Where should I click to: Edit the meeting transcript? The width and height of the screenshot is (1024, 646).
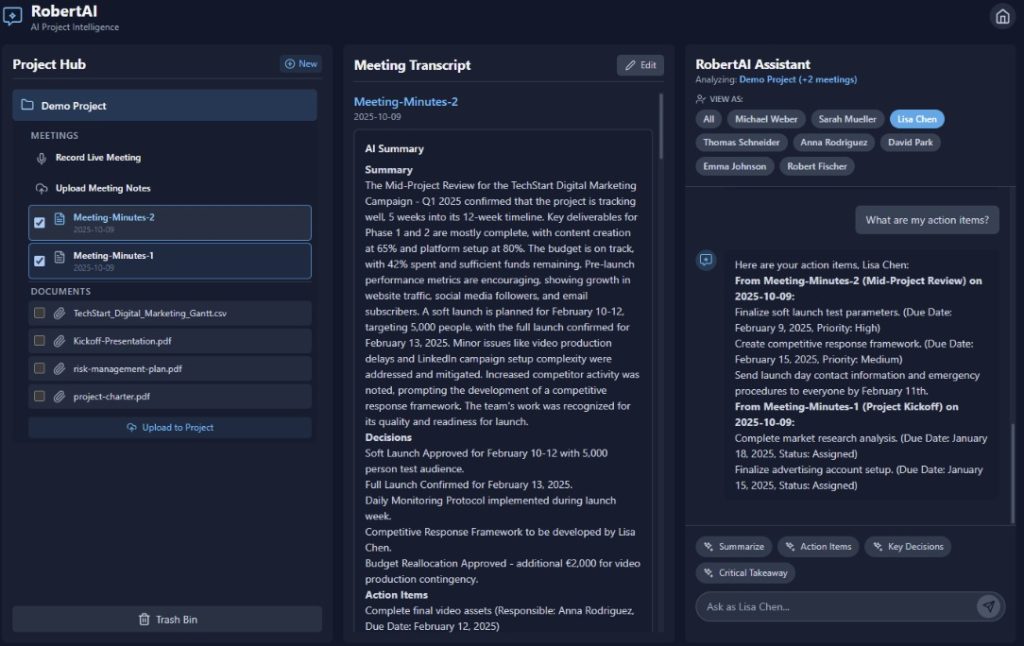[640, 65]
